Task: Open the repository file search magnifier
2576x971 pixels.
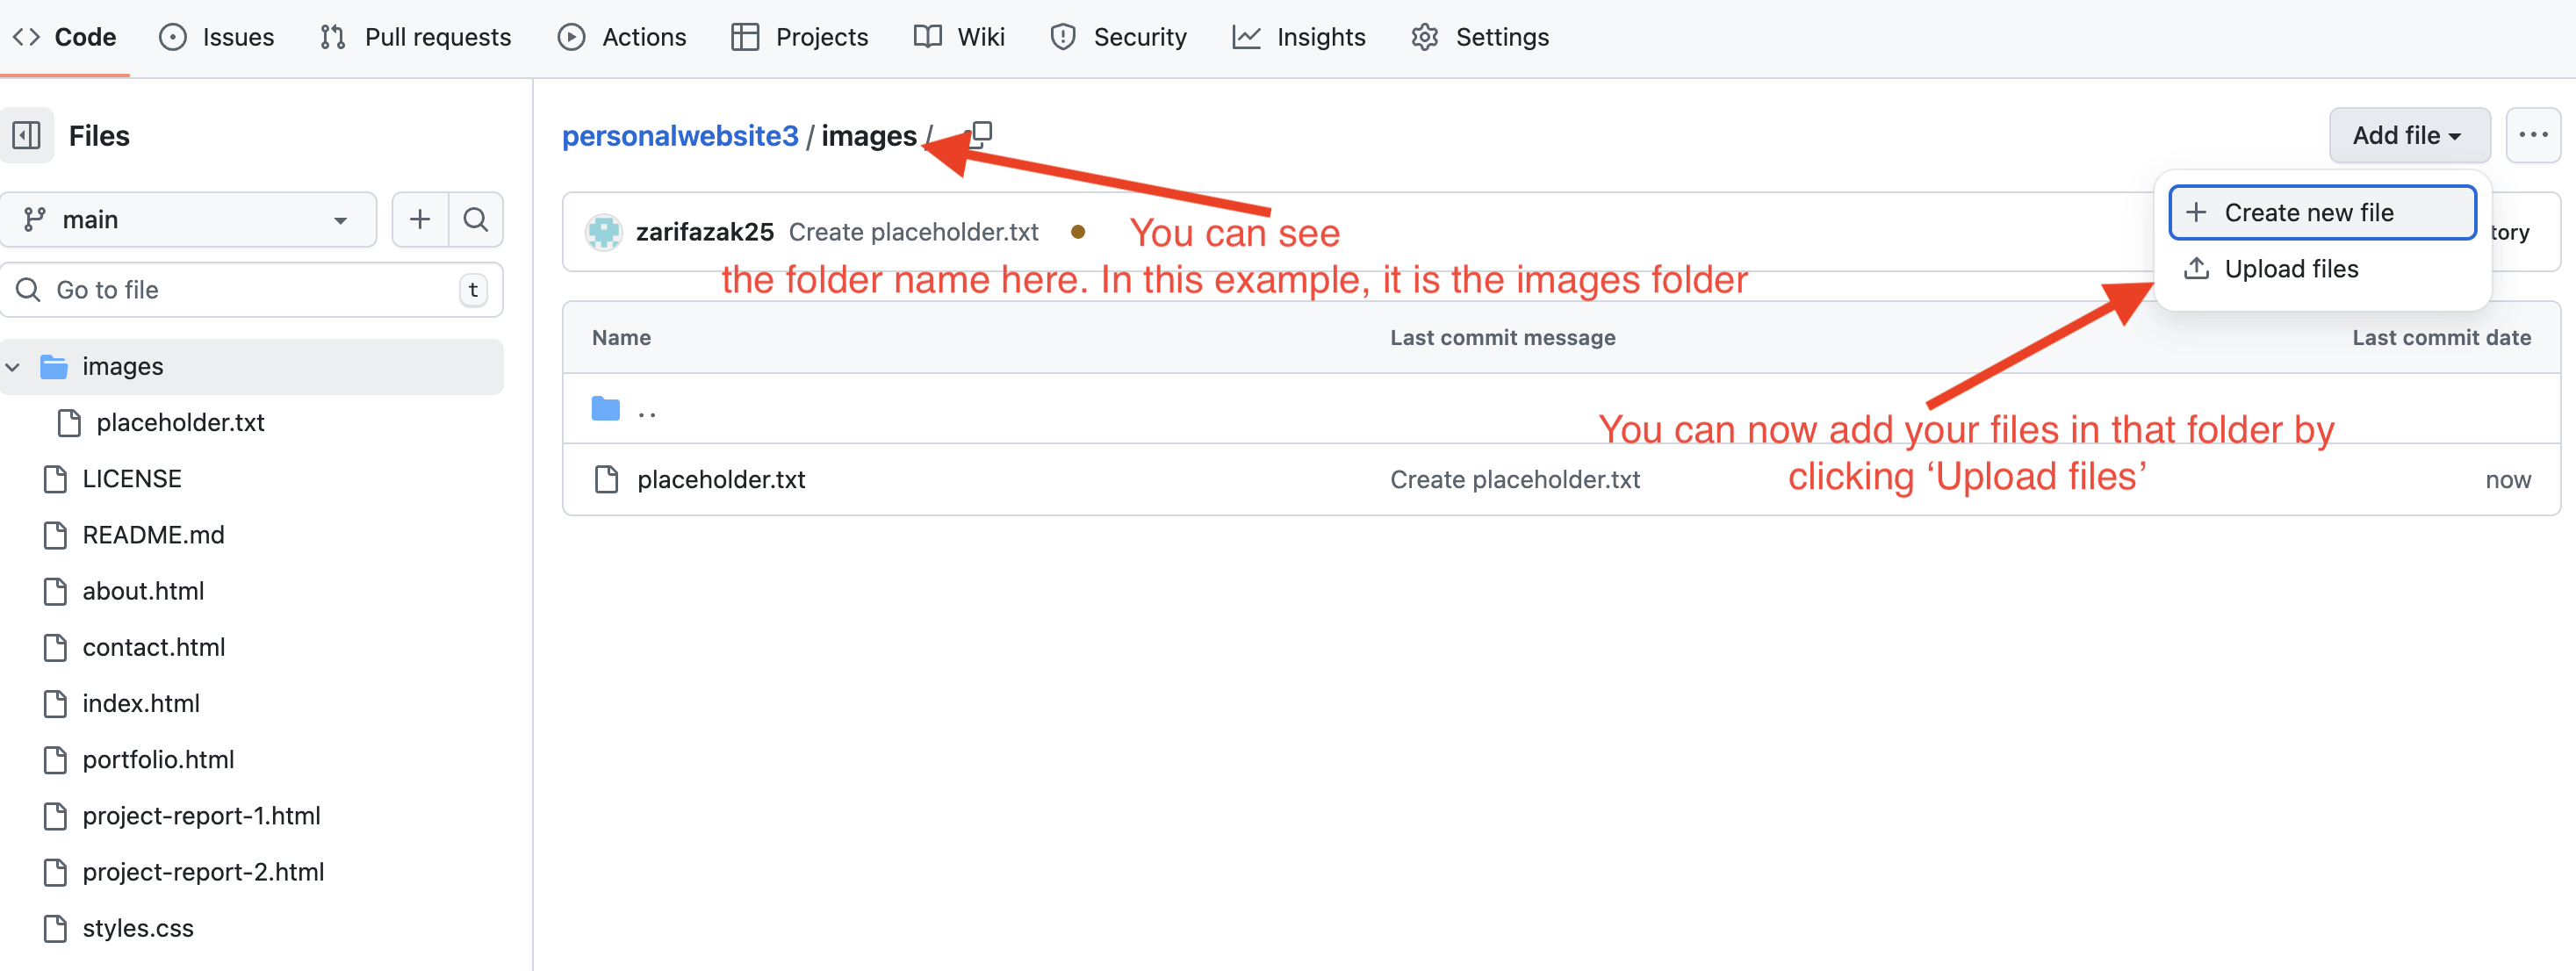Action: [476, 219]
